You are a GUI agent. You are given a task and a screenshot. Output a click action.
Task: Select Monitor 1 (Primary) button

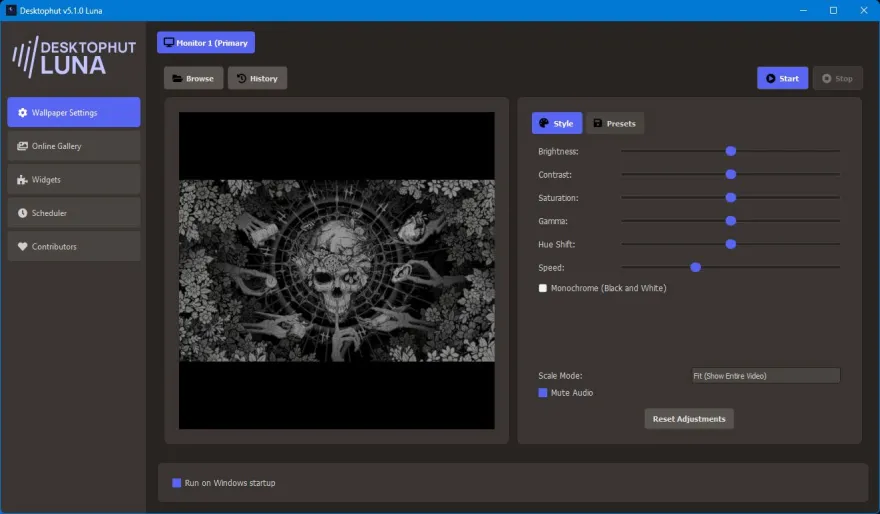206,43
